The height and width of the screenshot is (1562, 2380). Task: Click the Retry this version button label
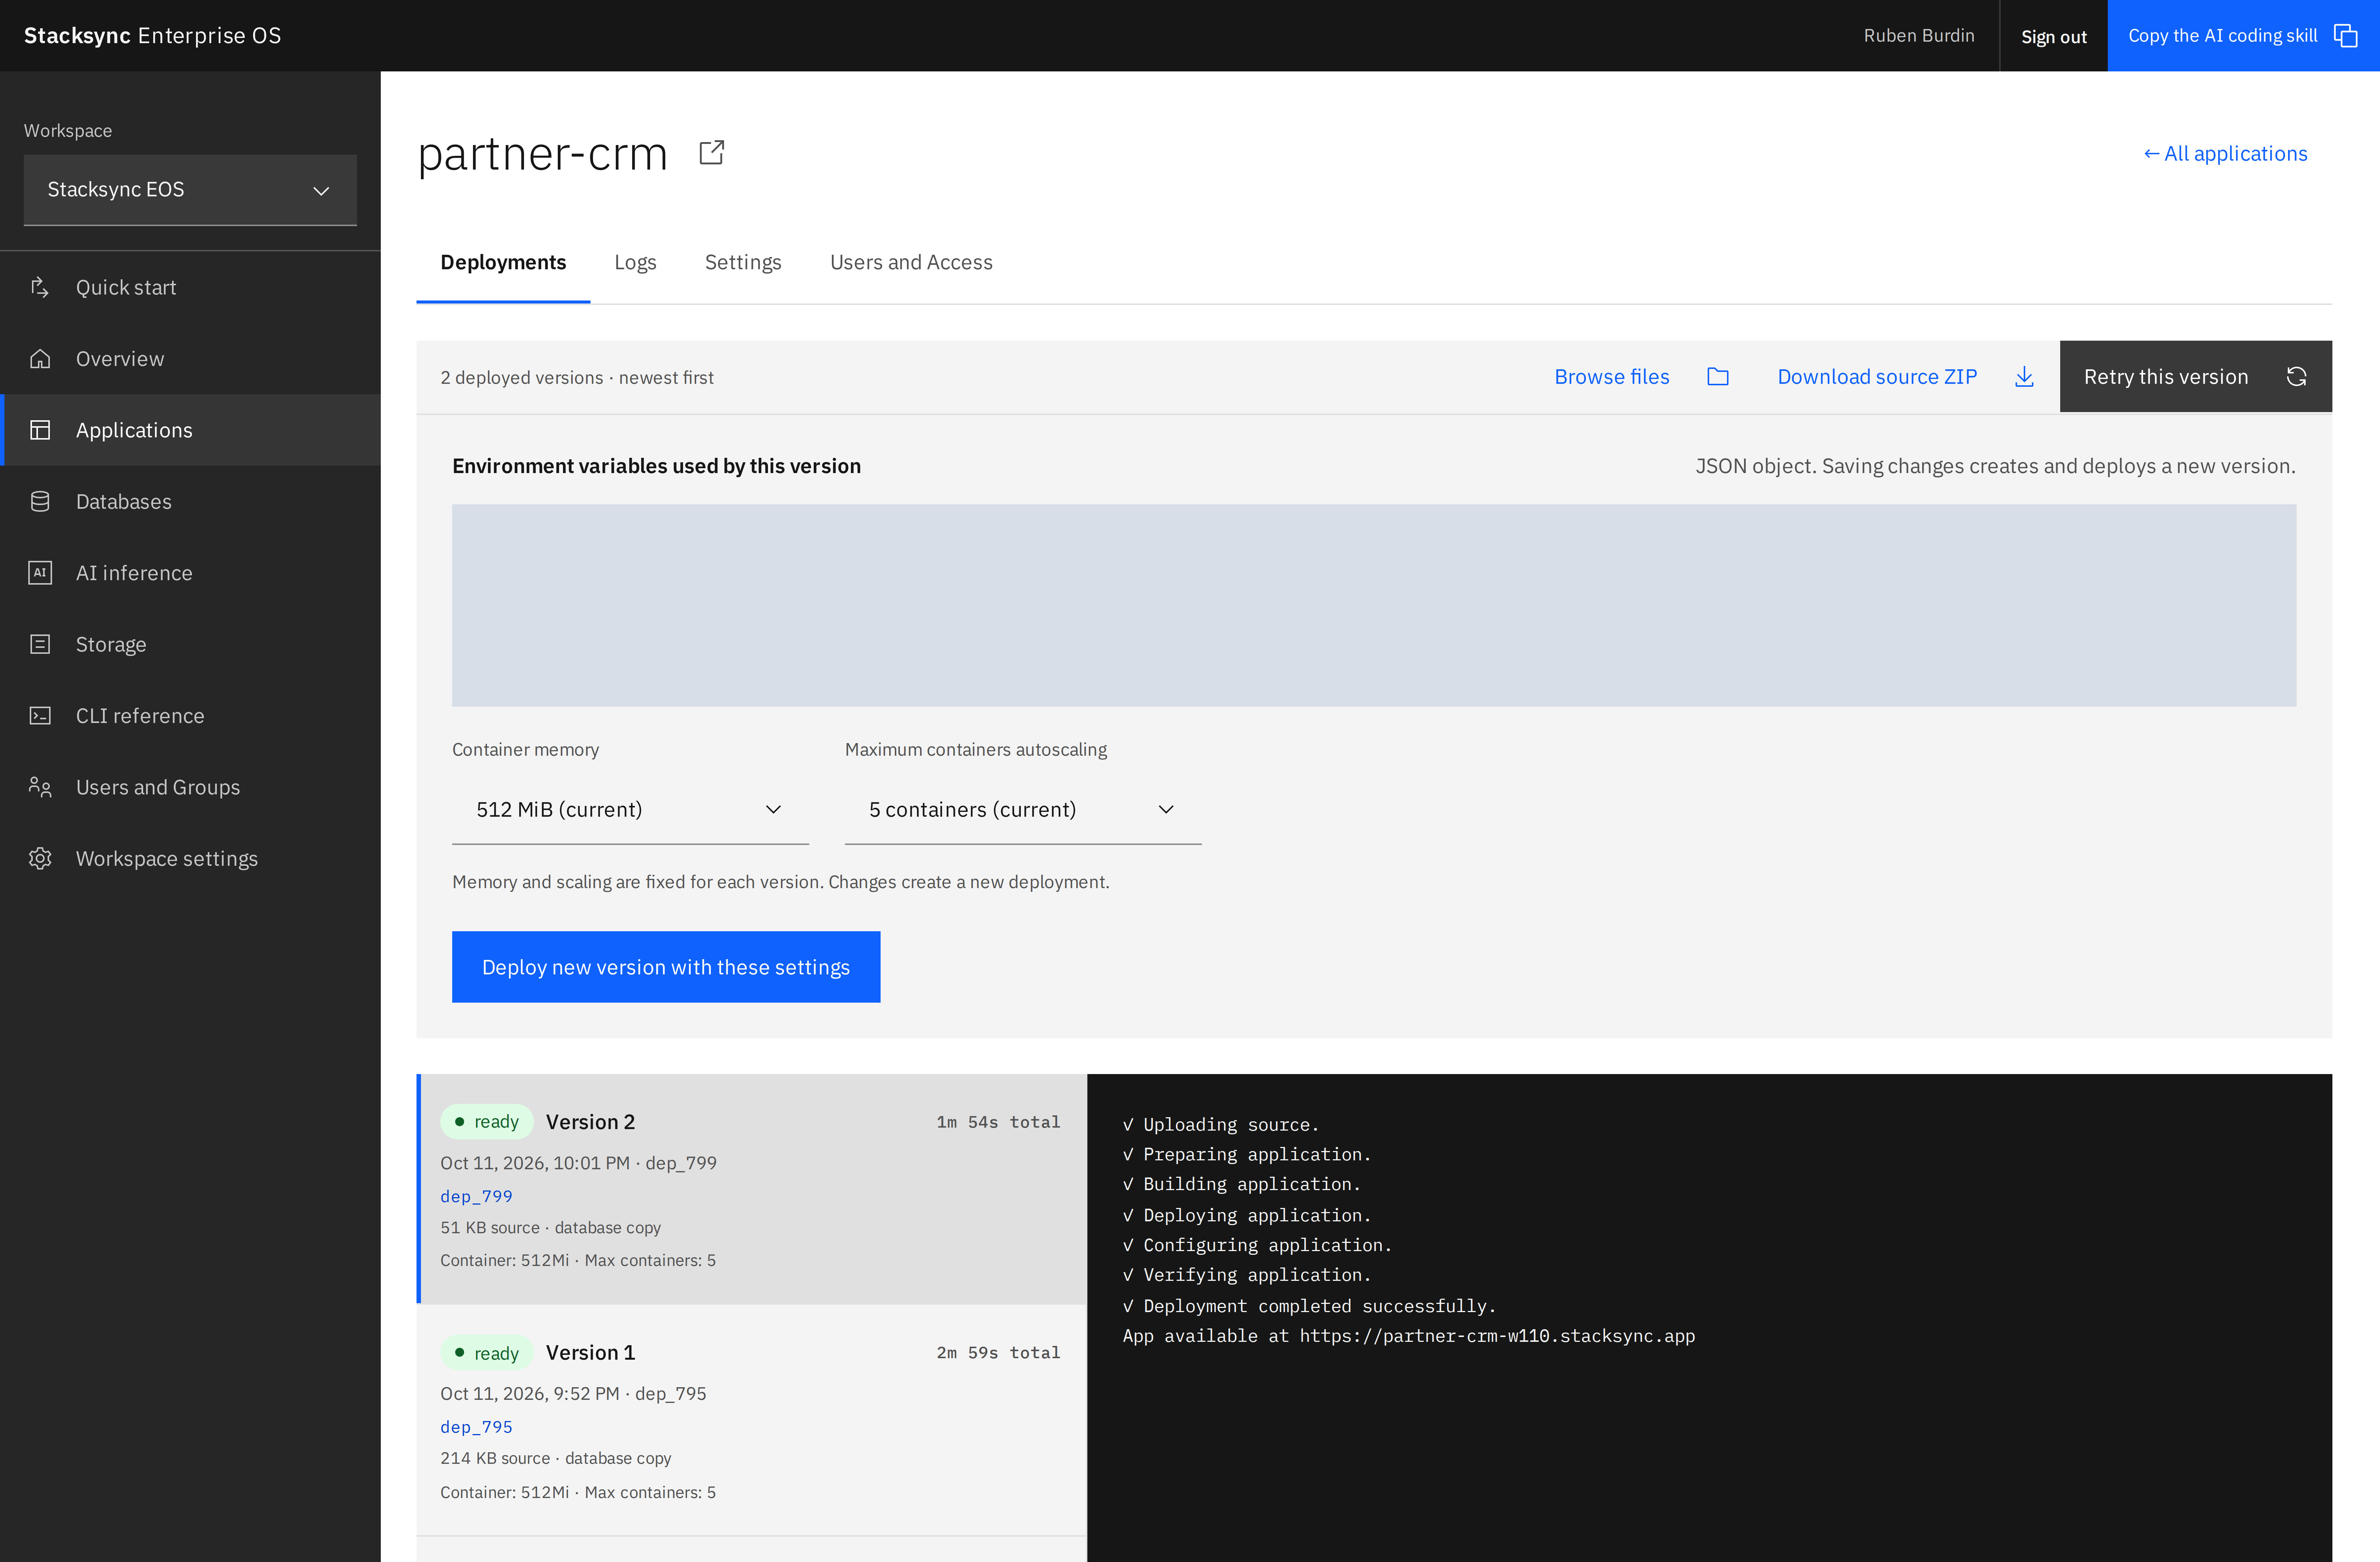(2166, 377)
